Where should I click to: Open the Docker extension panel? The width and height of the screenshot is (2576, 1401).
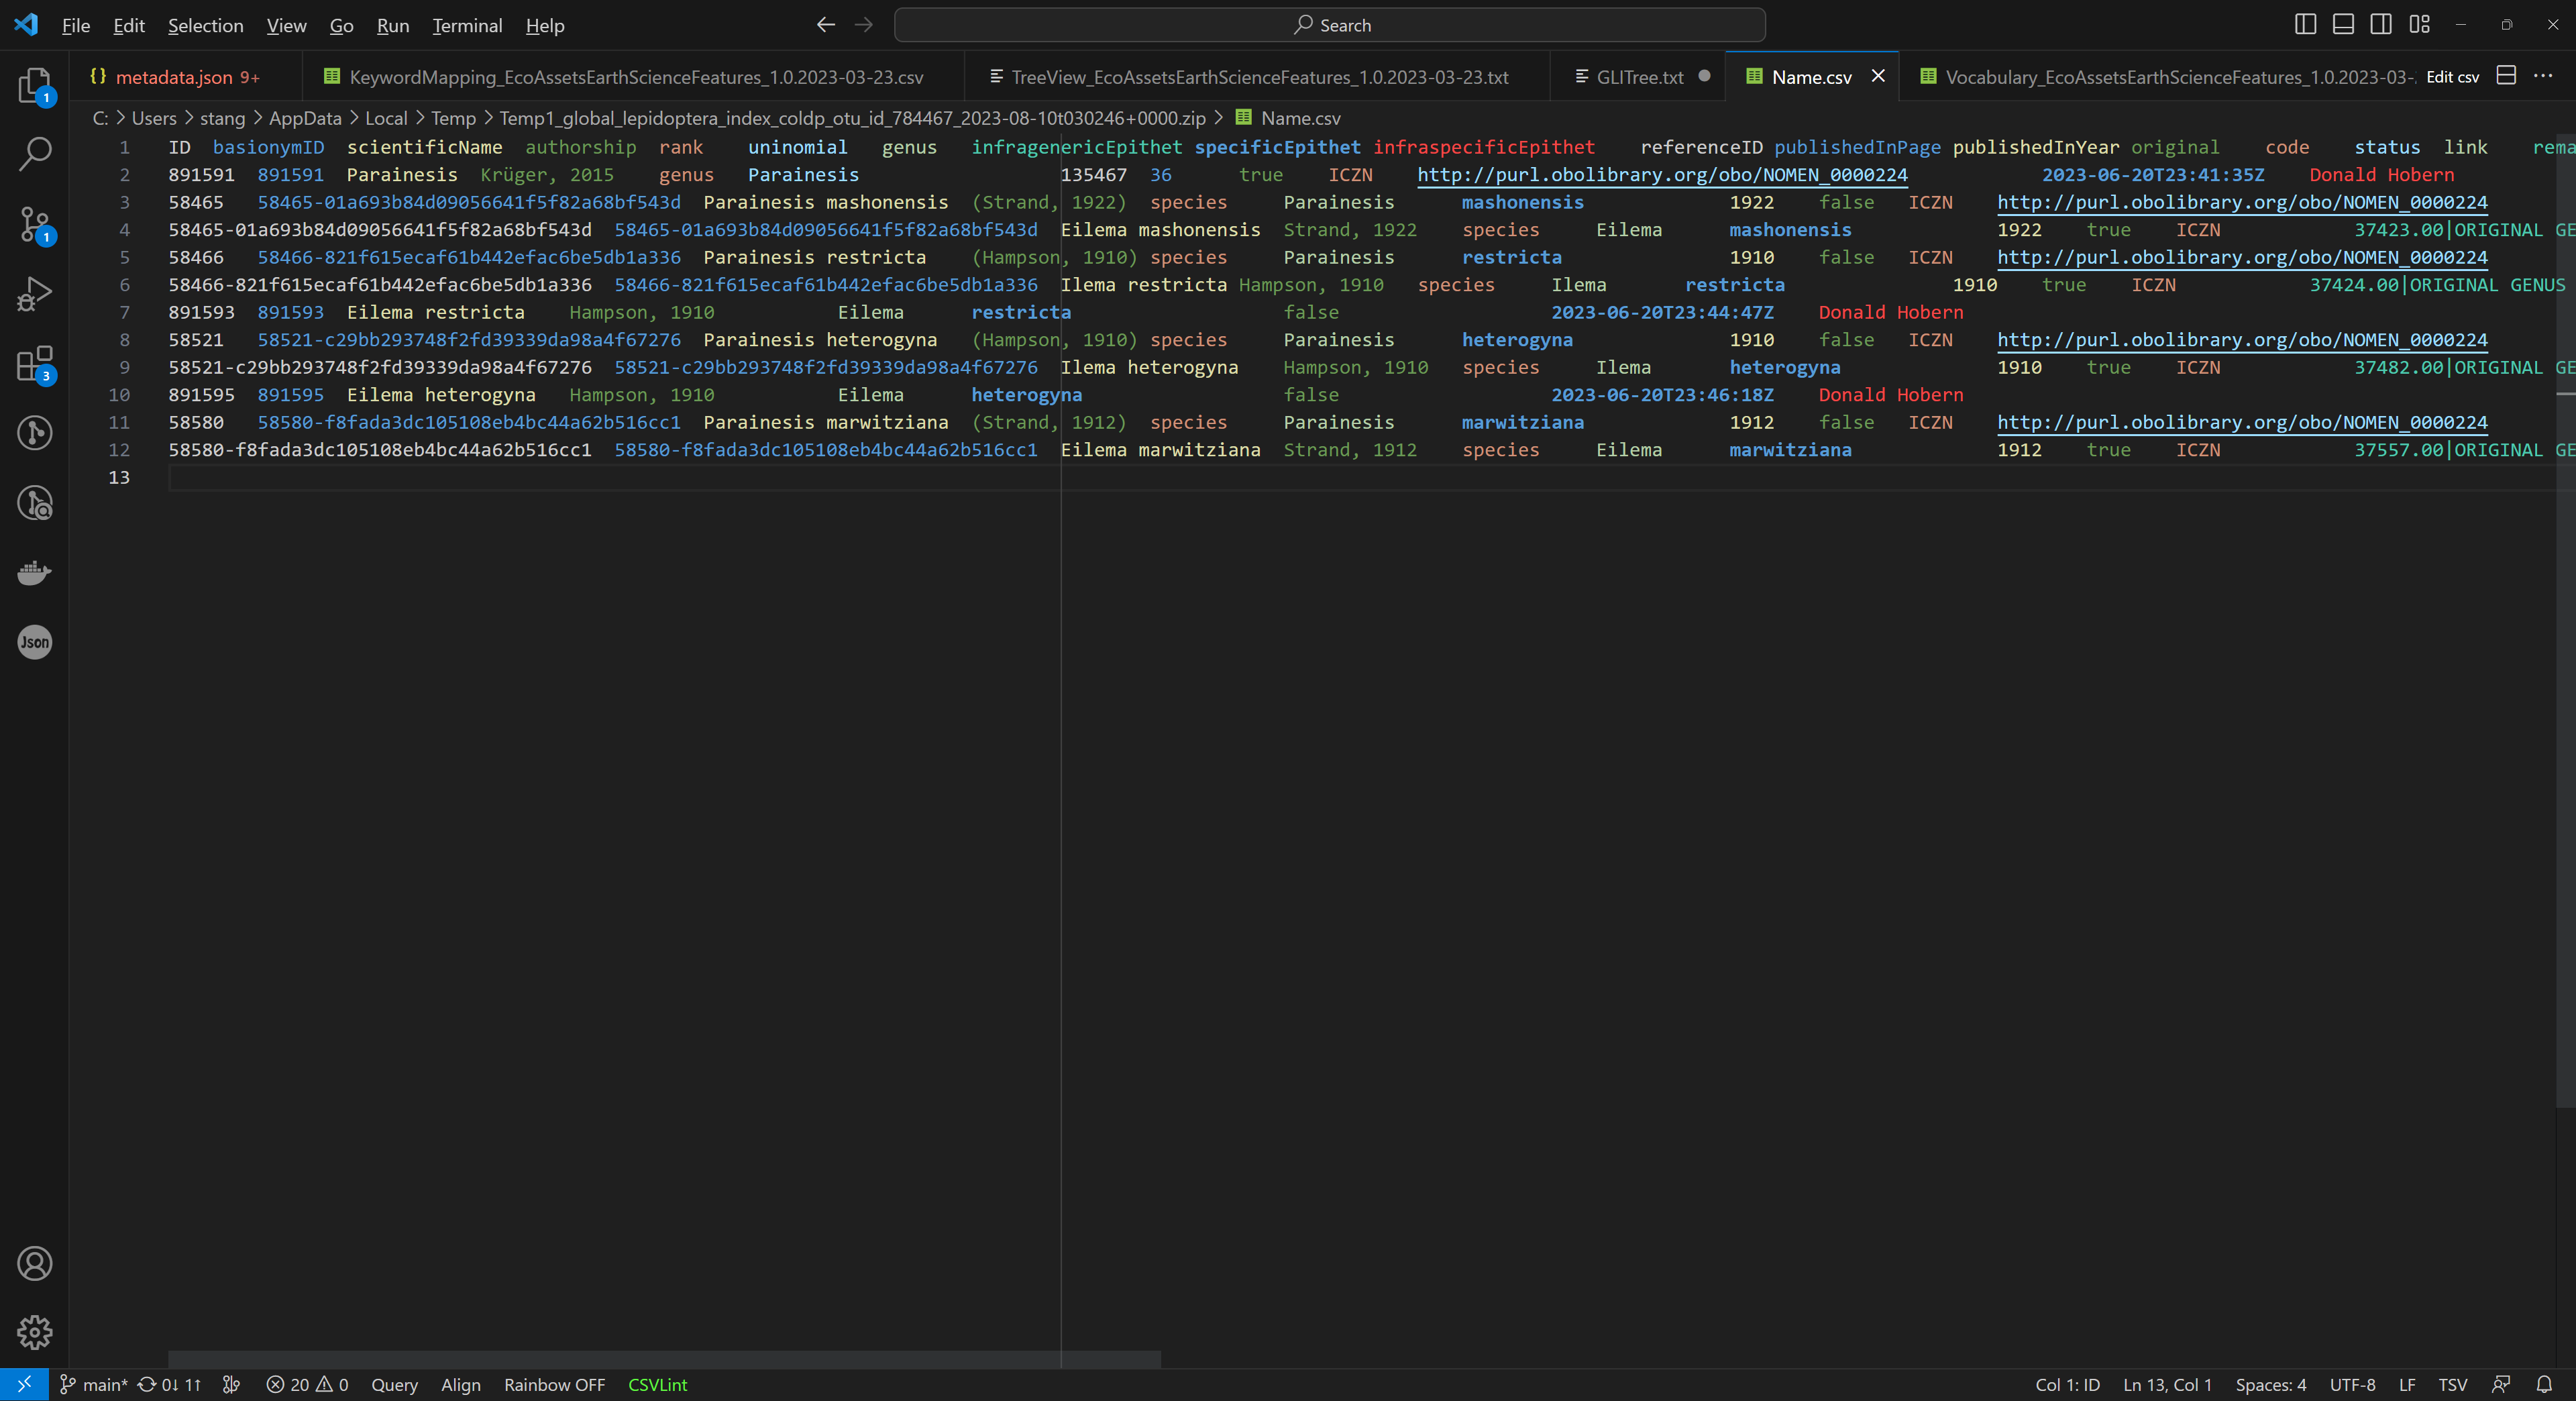(35, 572)
